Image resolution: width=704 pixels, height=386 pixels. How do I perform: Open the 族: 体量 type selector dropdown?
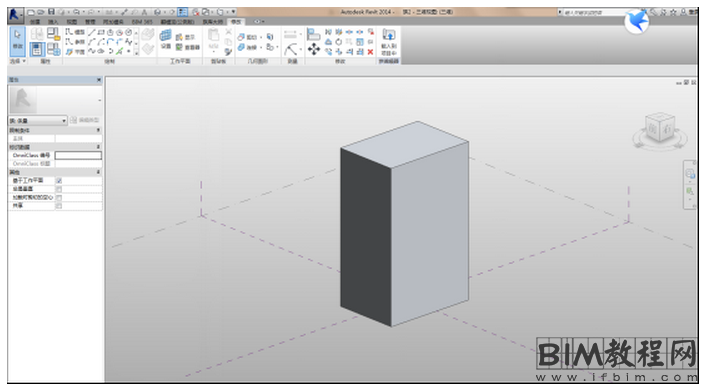[38, 120]
